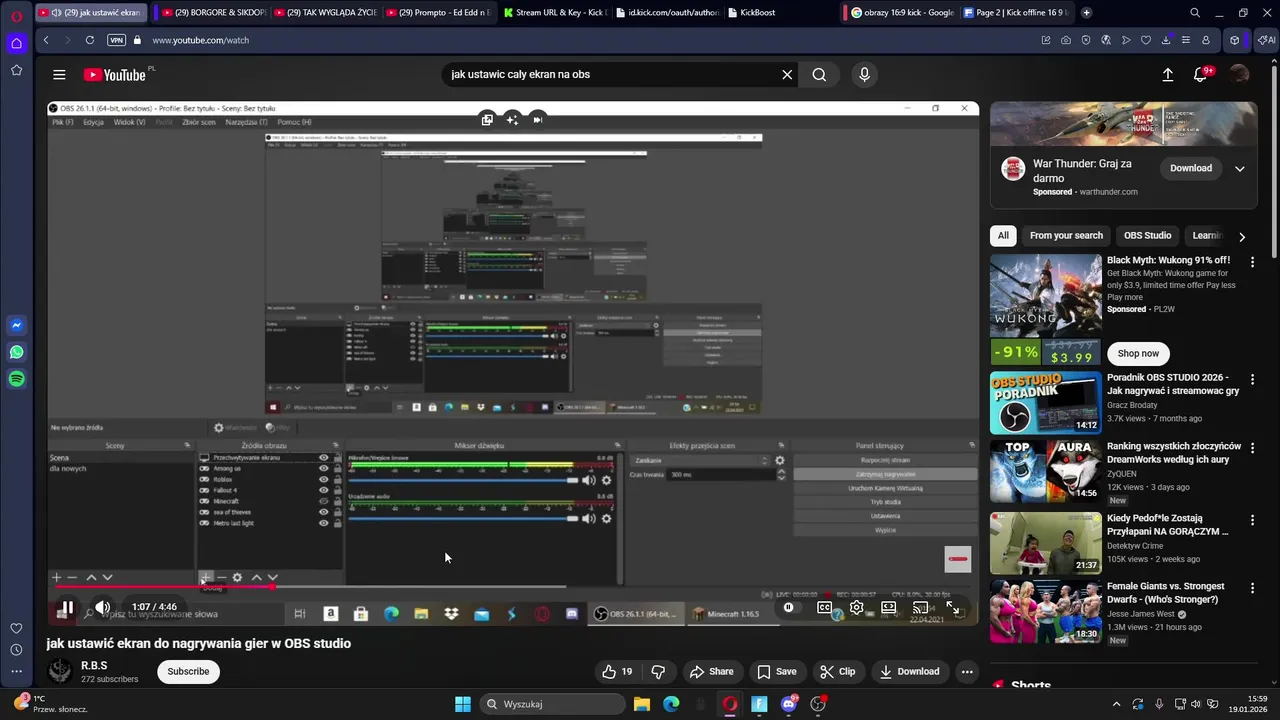
Task: Open more actions beside the Download button
Action: coord(967,672)
